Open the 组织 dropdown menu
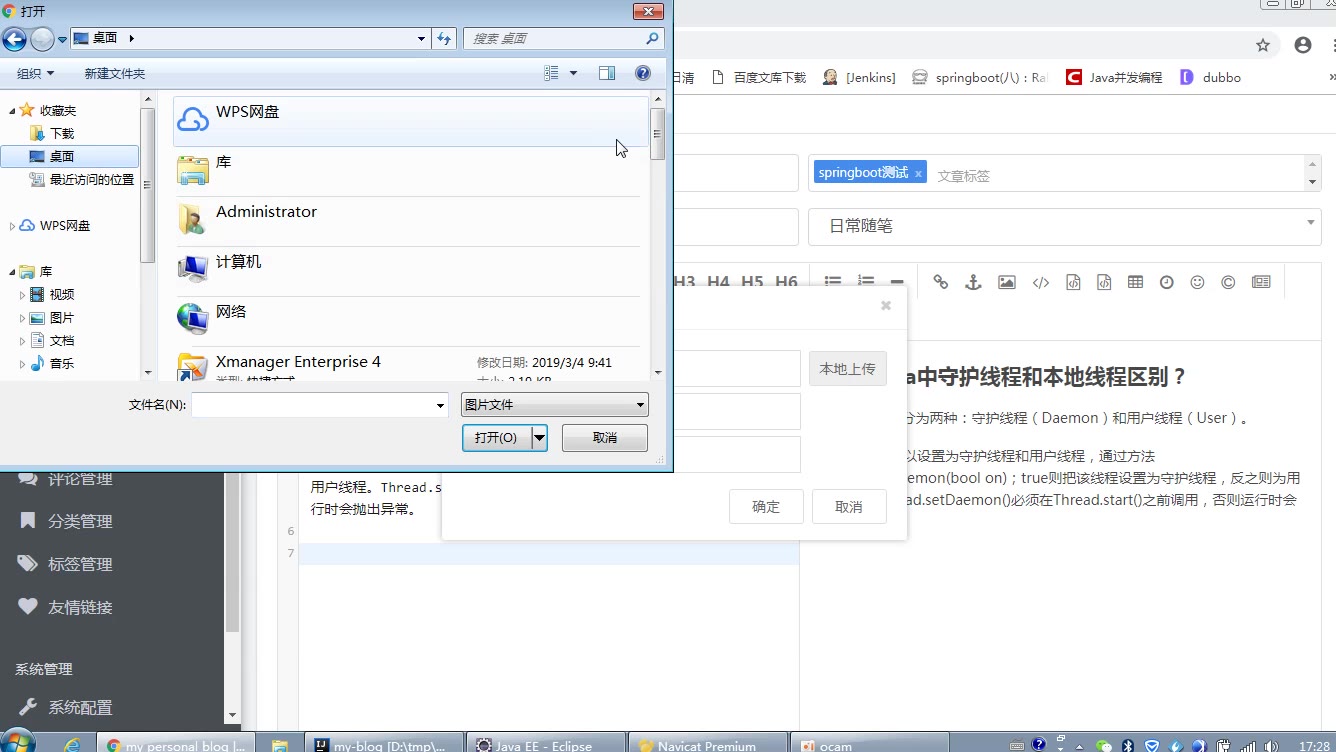Viewport: 1336px width, 752px height. tap(36, 73)
